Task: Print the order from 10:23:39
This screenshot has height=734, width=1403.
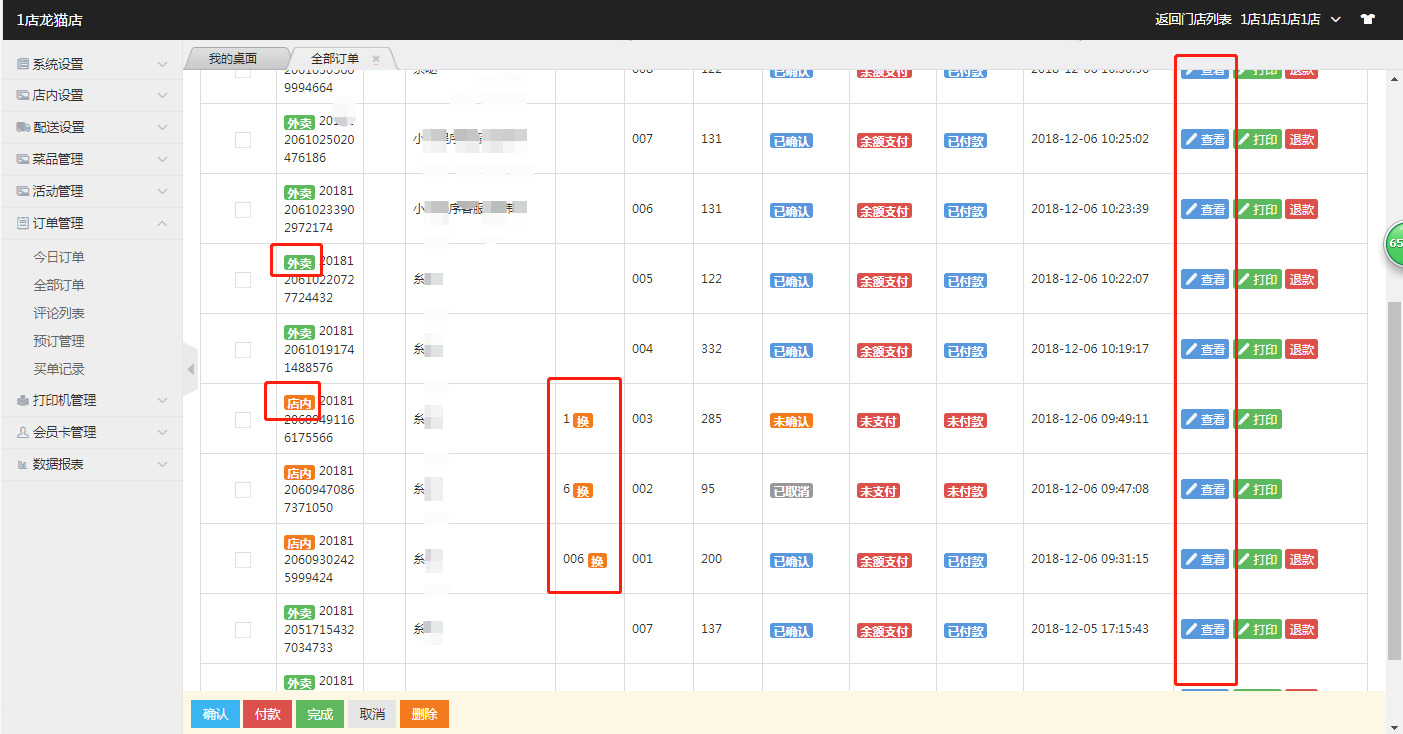Action: pos(1257,210)
